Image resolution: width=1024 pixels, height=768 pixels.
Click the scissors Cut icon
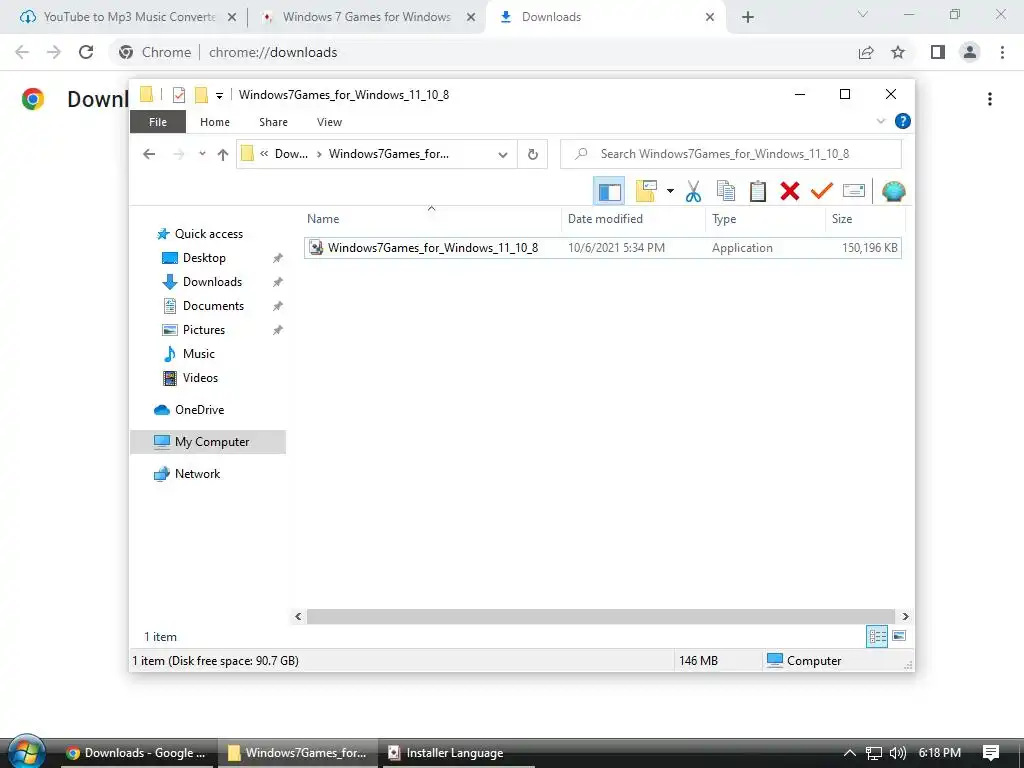(x=694, y=191)
